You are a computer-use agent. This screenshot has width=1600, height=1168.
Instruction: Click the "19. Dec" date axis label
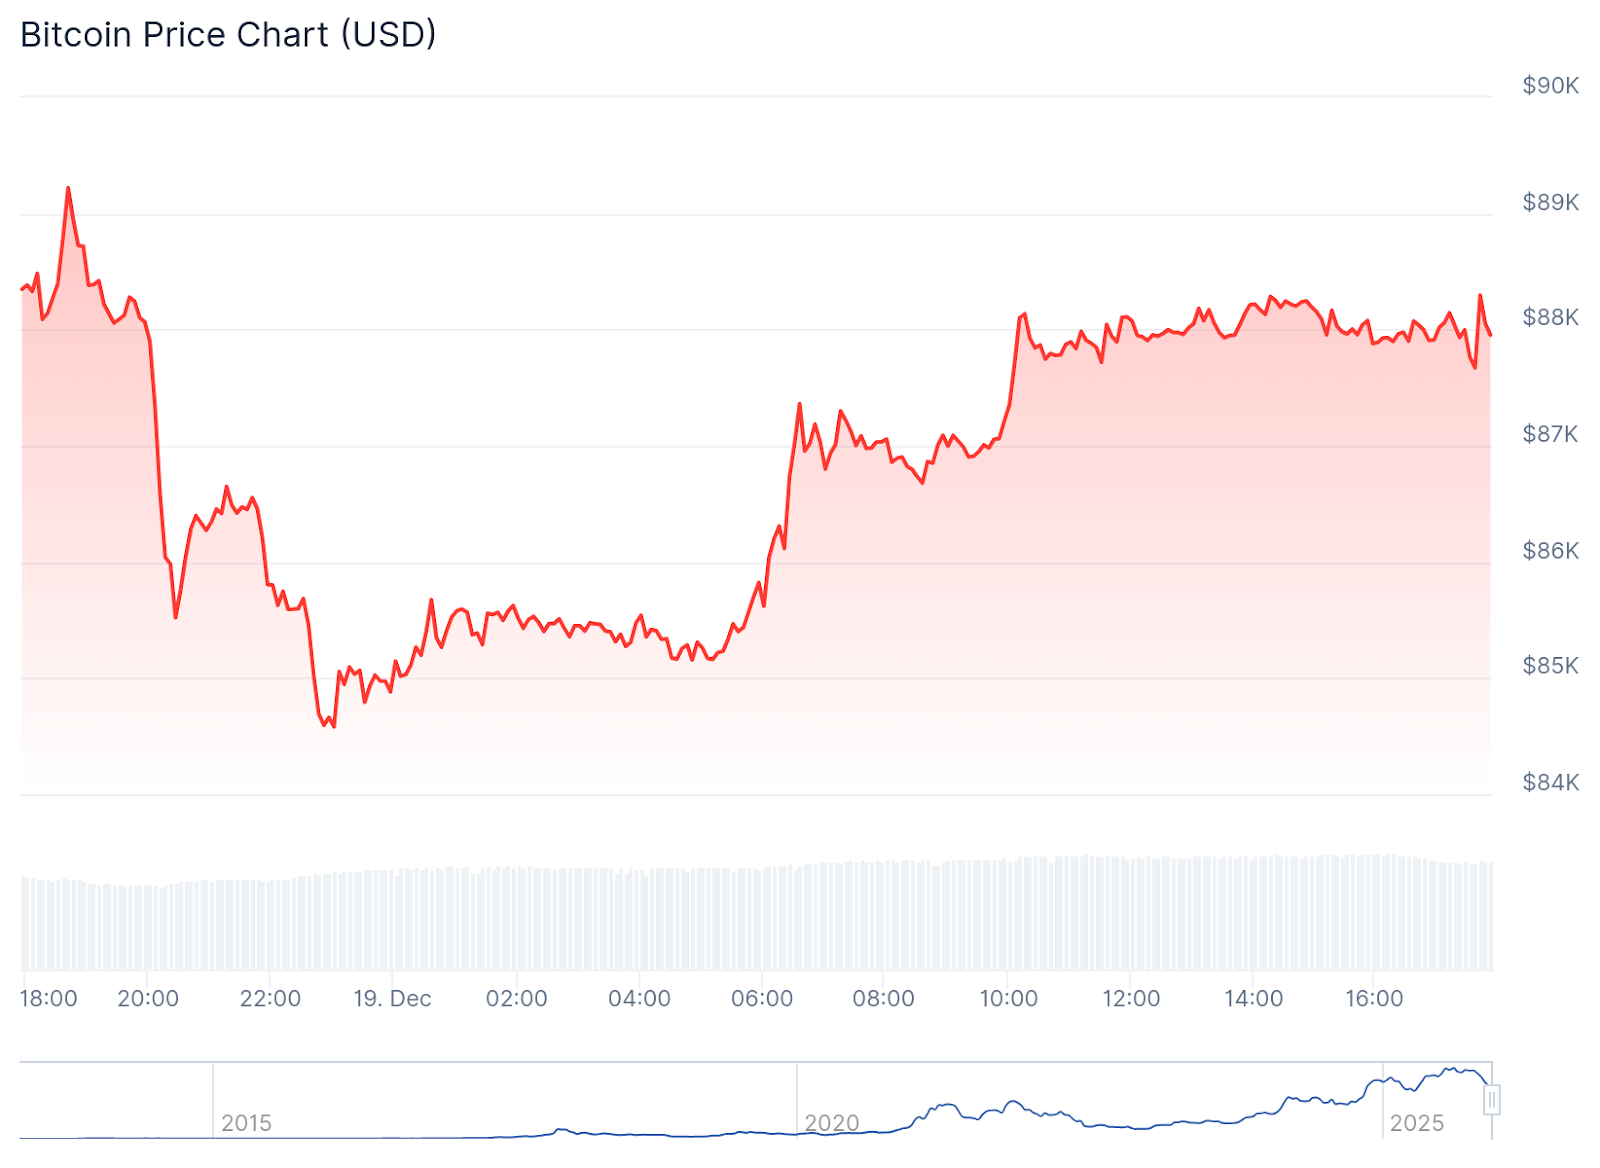[x=392, y=998]
